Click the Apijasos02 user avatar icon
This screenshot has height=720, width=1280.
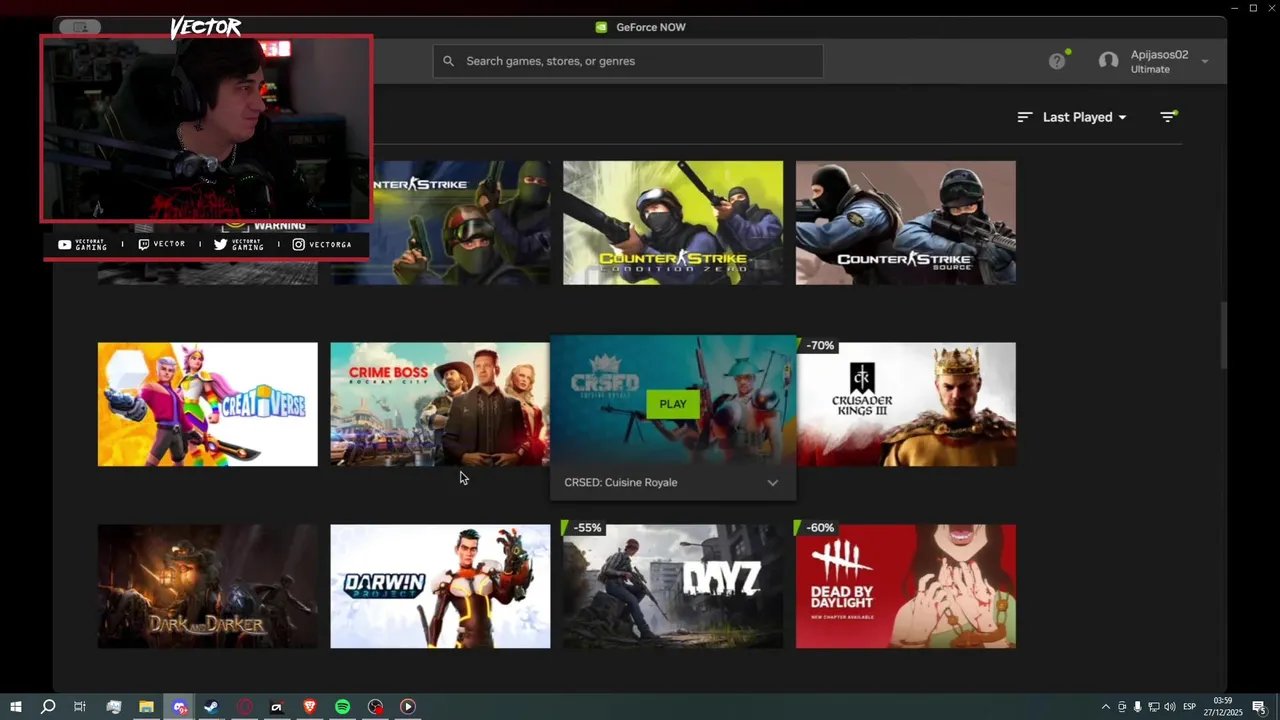point(1108,61)
